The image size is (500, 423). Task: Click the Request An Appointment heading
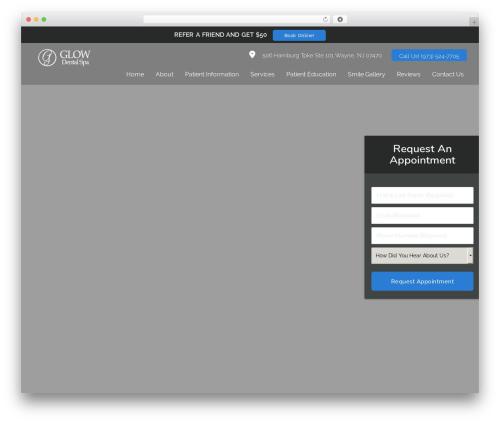coord(422,154)
